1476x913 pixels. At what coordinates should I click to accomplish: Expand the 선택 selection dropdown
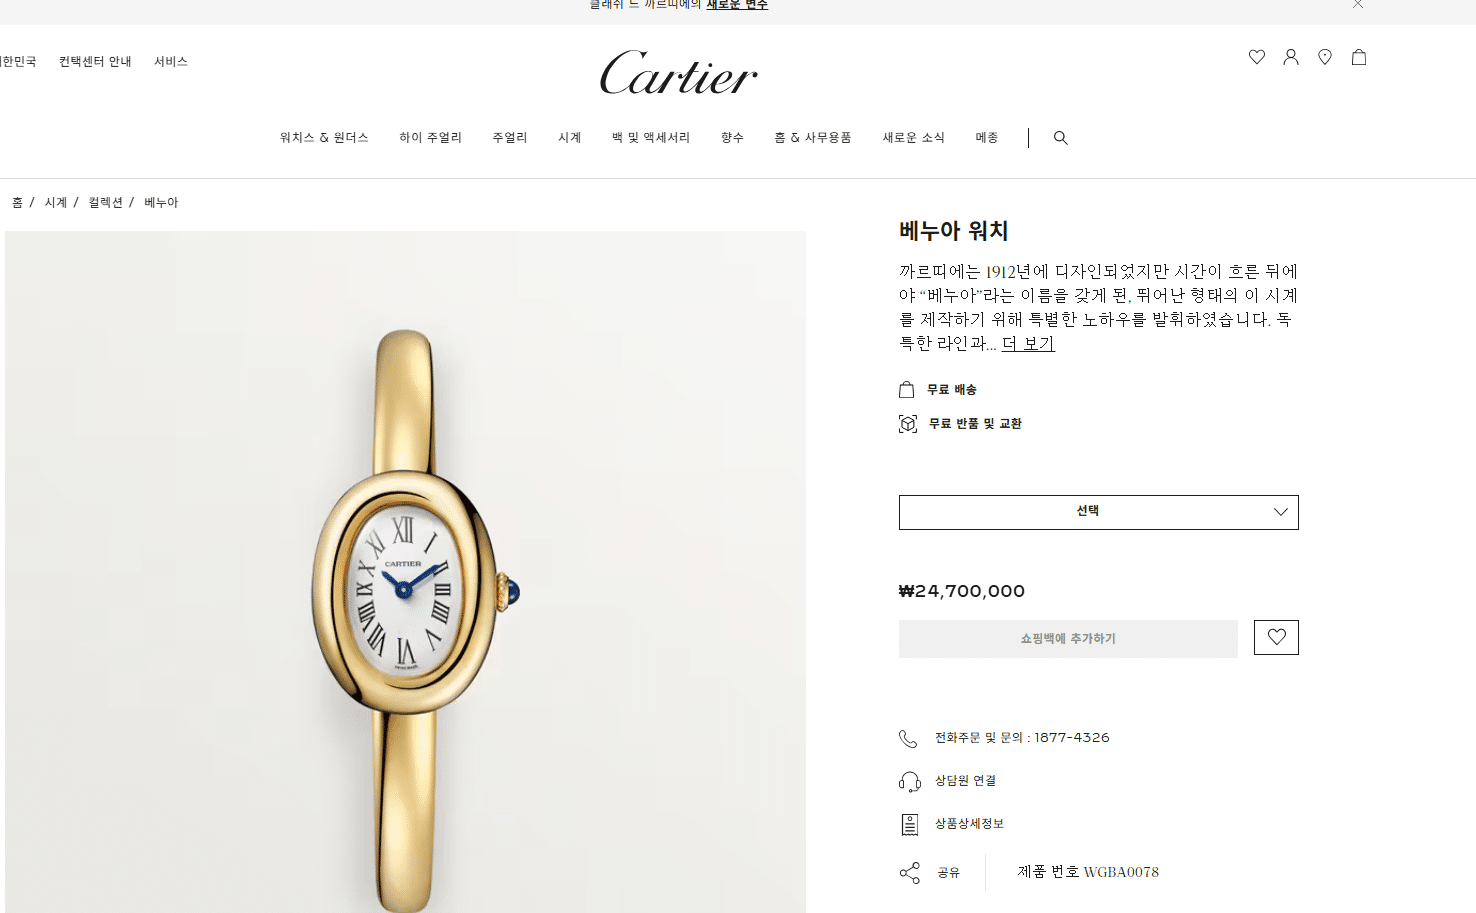(1098, 512)
